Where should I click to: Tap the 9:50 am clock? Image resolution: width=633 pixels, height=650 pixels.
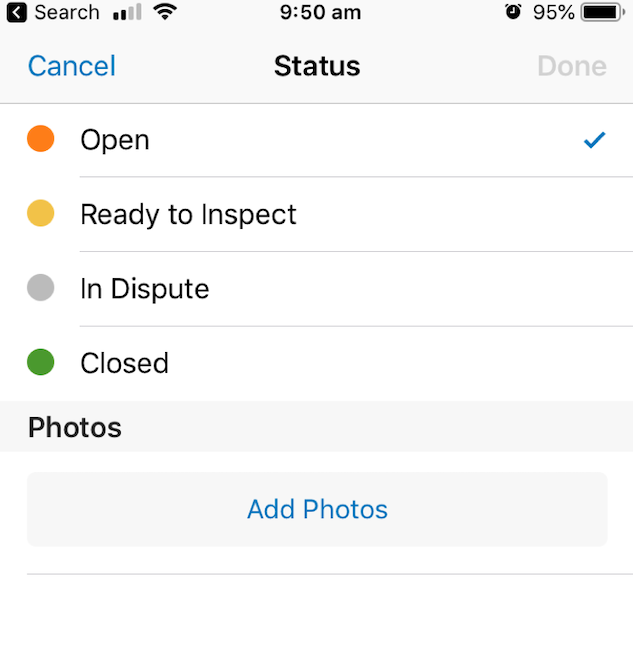click(320, 12)
